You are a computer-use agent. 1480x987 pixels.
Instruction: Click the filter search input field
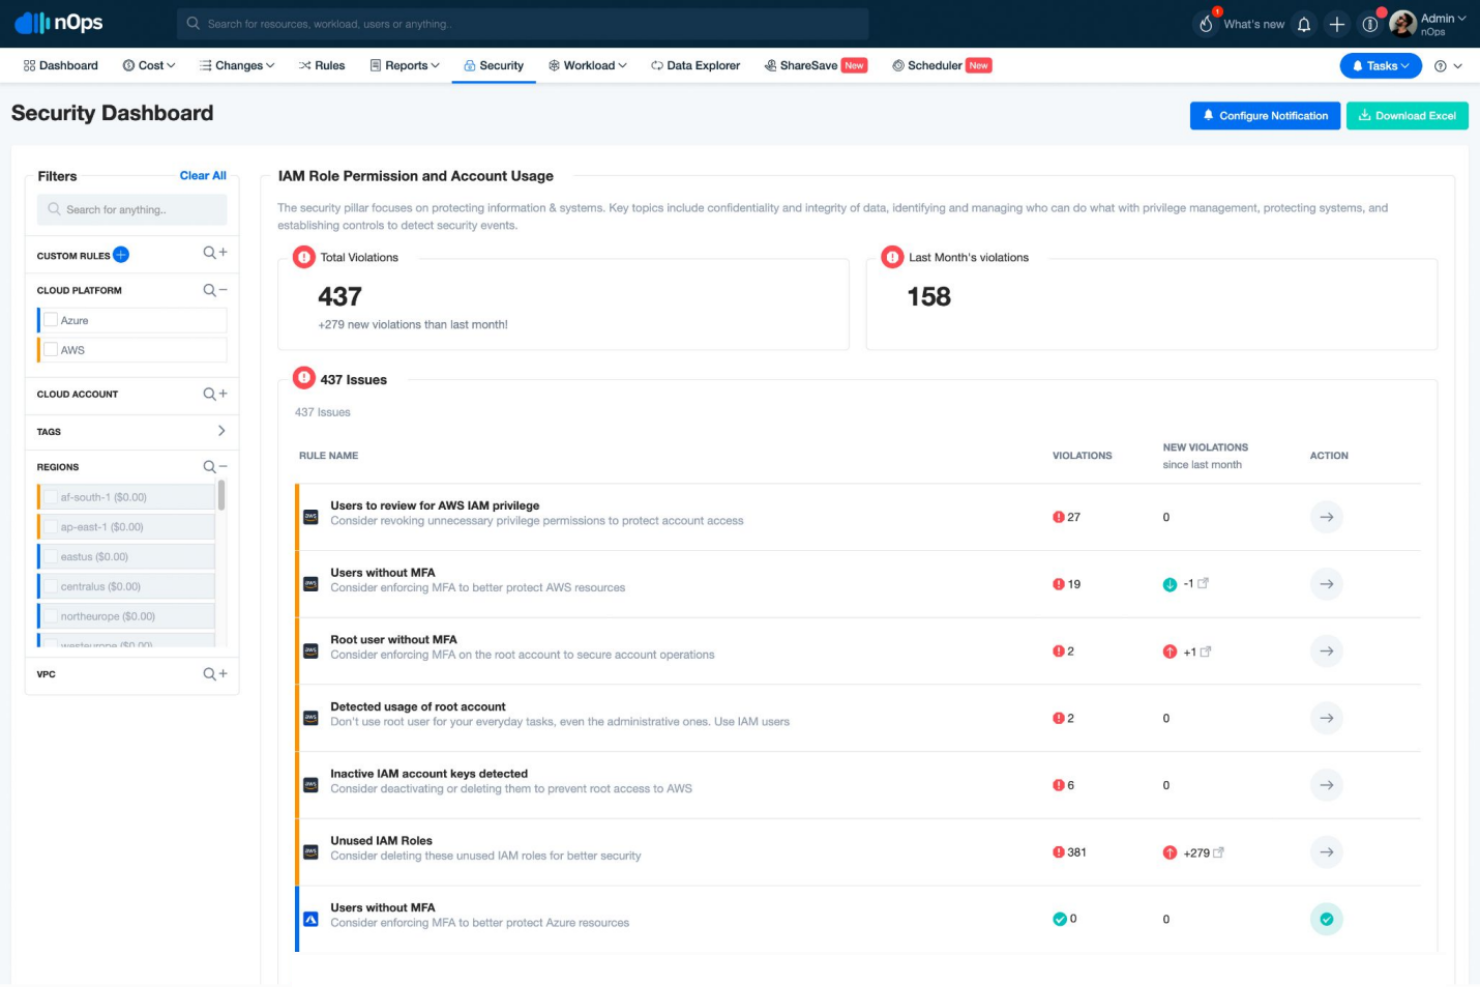(131, 210)
